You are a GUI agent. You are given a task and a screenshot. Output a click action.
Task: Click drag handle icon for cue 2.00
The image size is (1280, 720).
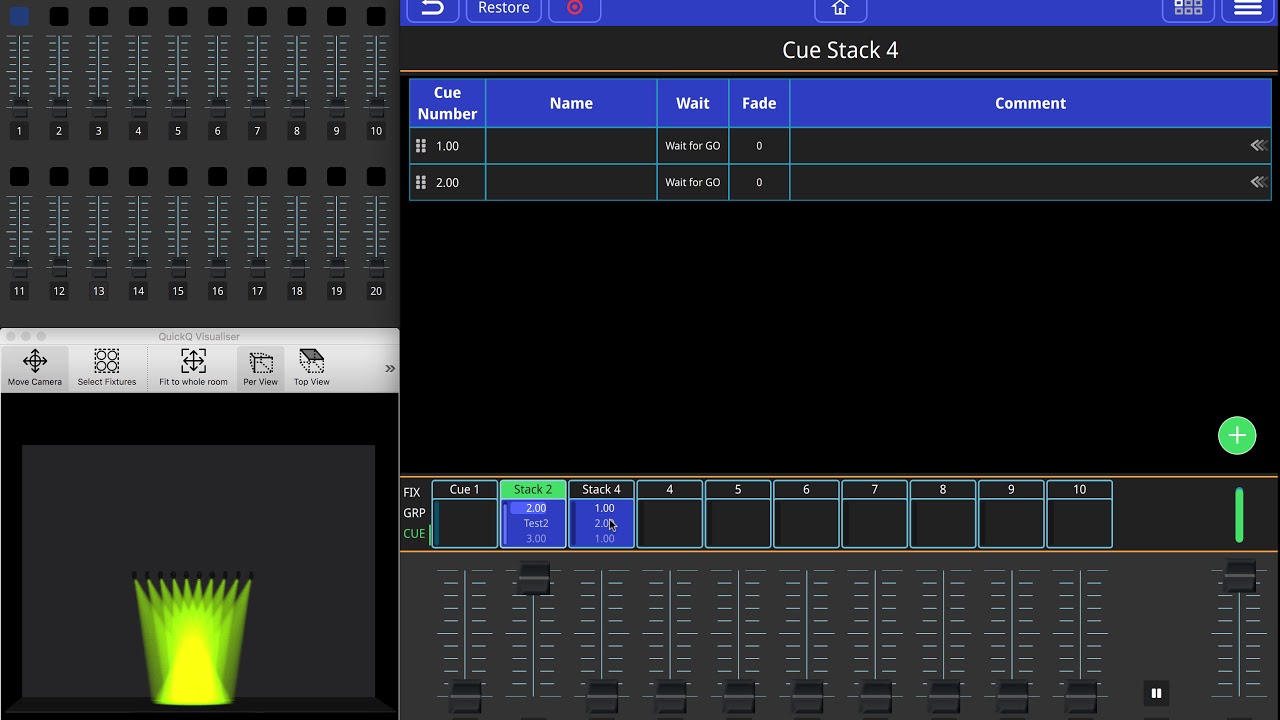pos(421,182)
